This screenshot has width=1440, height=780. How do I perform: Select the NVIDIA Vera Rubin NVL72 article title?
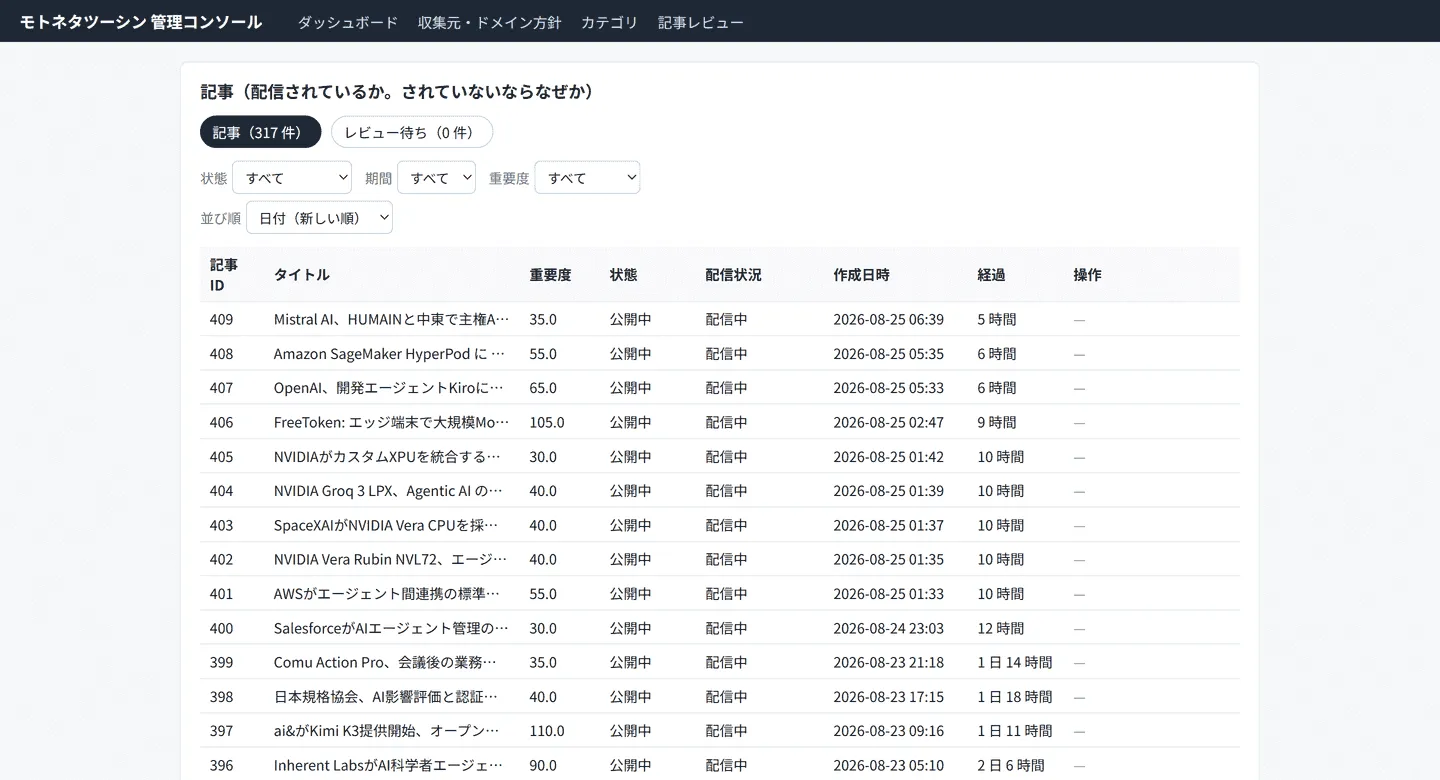pos(390,560)
